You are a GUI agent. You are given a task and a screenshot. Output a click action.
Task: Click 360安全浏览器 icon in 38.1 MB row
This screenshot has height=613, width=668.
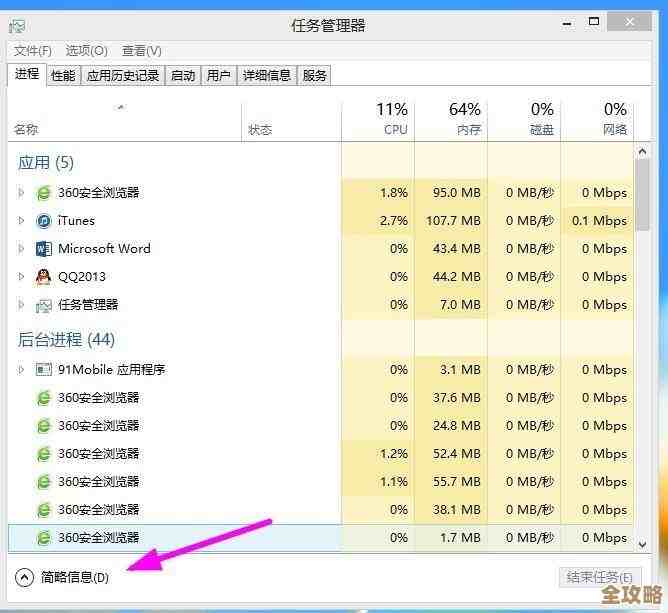[x=43, y=510]
